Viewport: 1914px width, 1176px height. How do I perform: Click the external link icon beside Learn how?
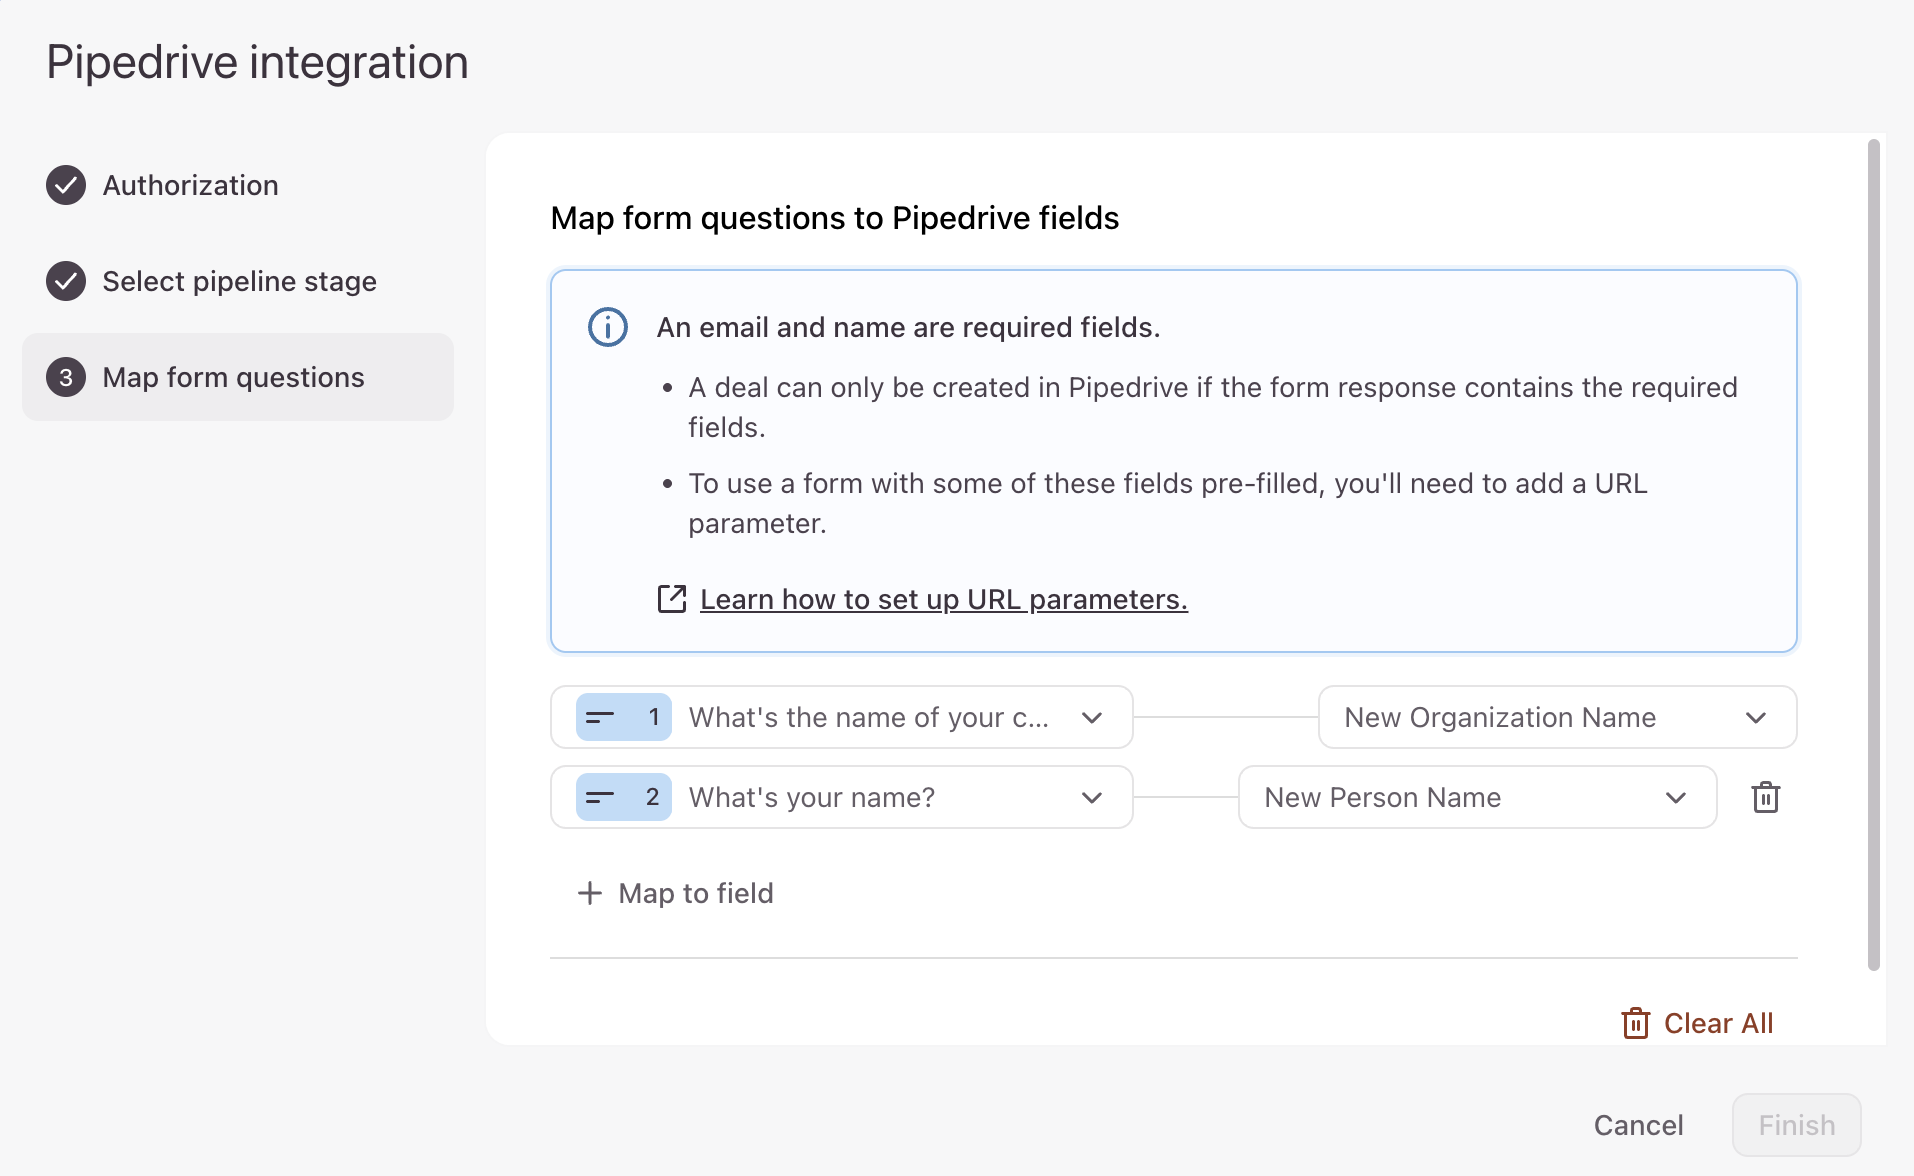(672, 599)
